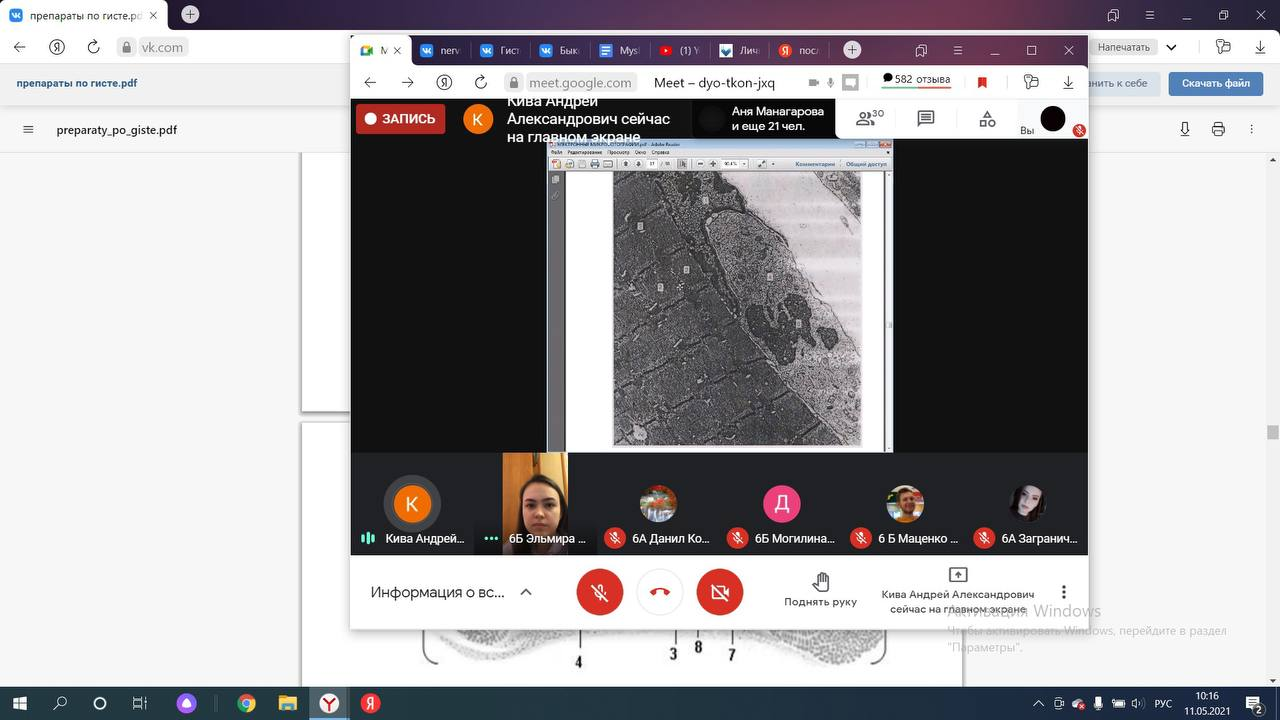Click 6Б Могилина participant avatar
Screen dimensions: 1280x720
pyautogui.click(x=782, y=504)
